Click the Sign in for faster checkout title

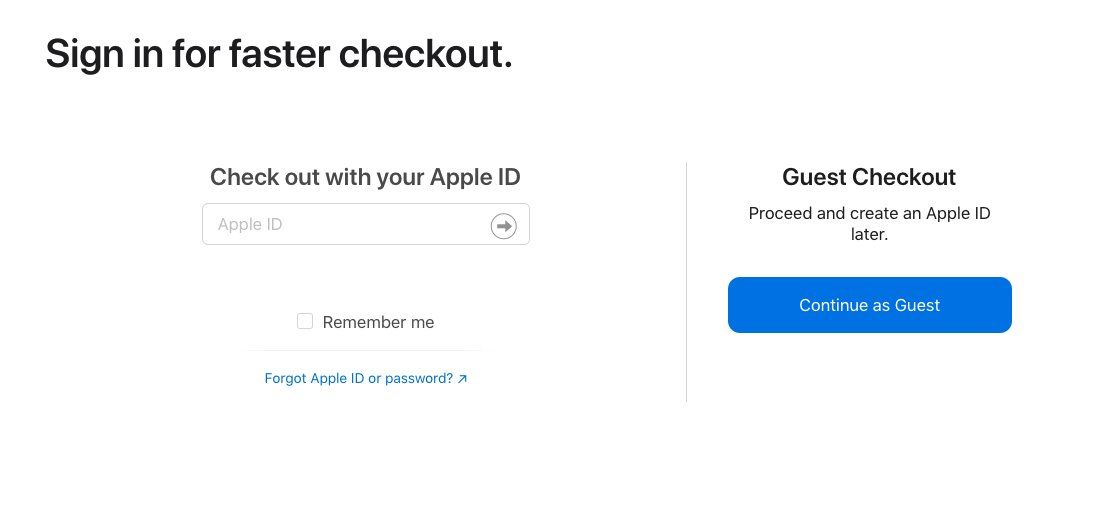(278, 54)
